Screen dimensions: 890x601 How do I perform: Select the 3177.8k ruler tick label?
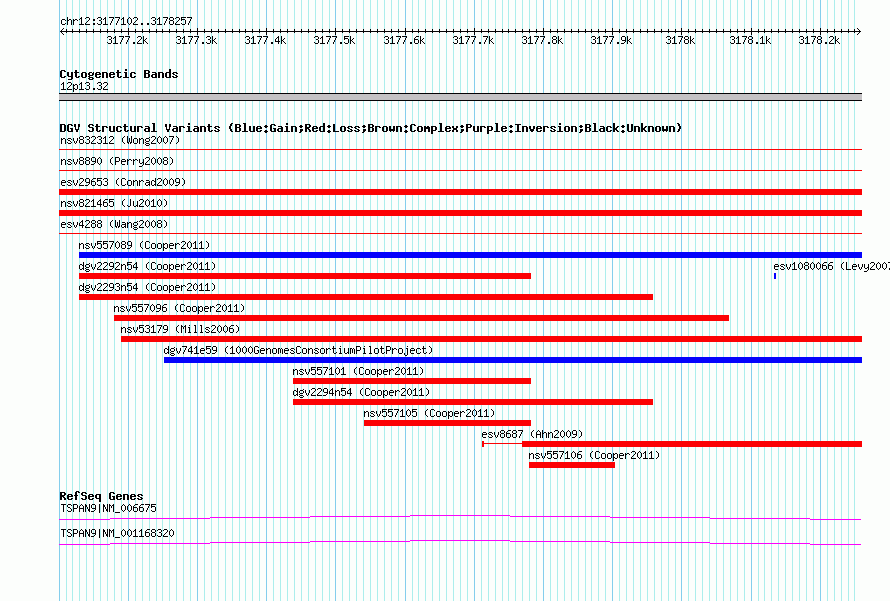tap(542, 40)
